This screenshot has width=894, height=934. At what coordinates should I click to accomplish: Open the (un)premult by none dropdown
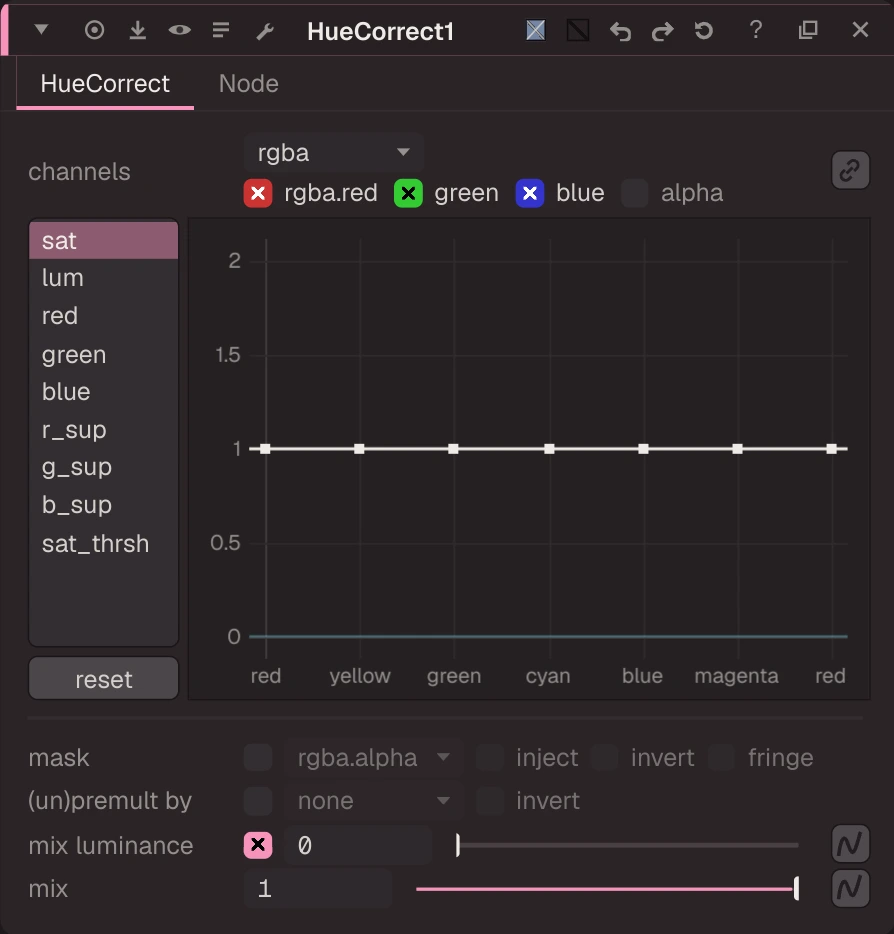[x=373, y=801]
